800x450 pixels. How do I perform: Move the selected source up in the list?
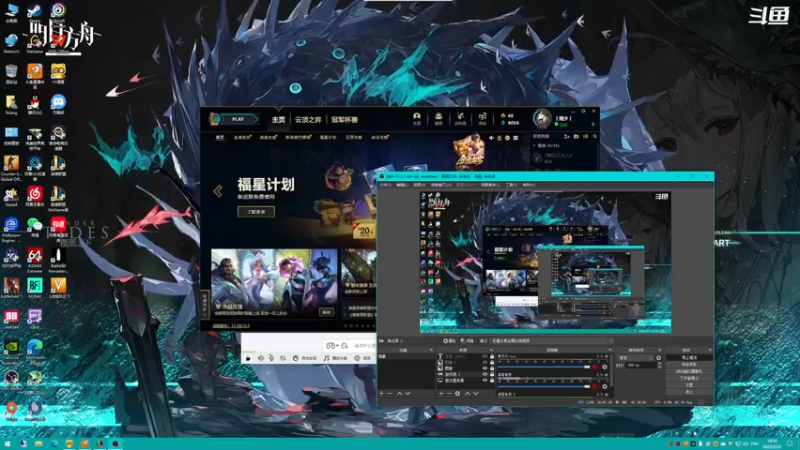(x=467, y=393)
